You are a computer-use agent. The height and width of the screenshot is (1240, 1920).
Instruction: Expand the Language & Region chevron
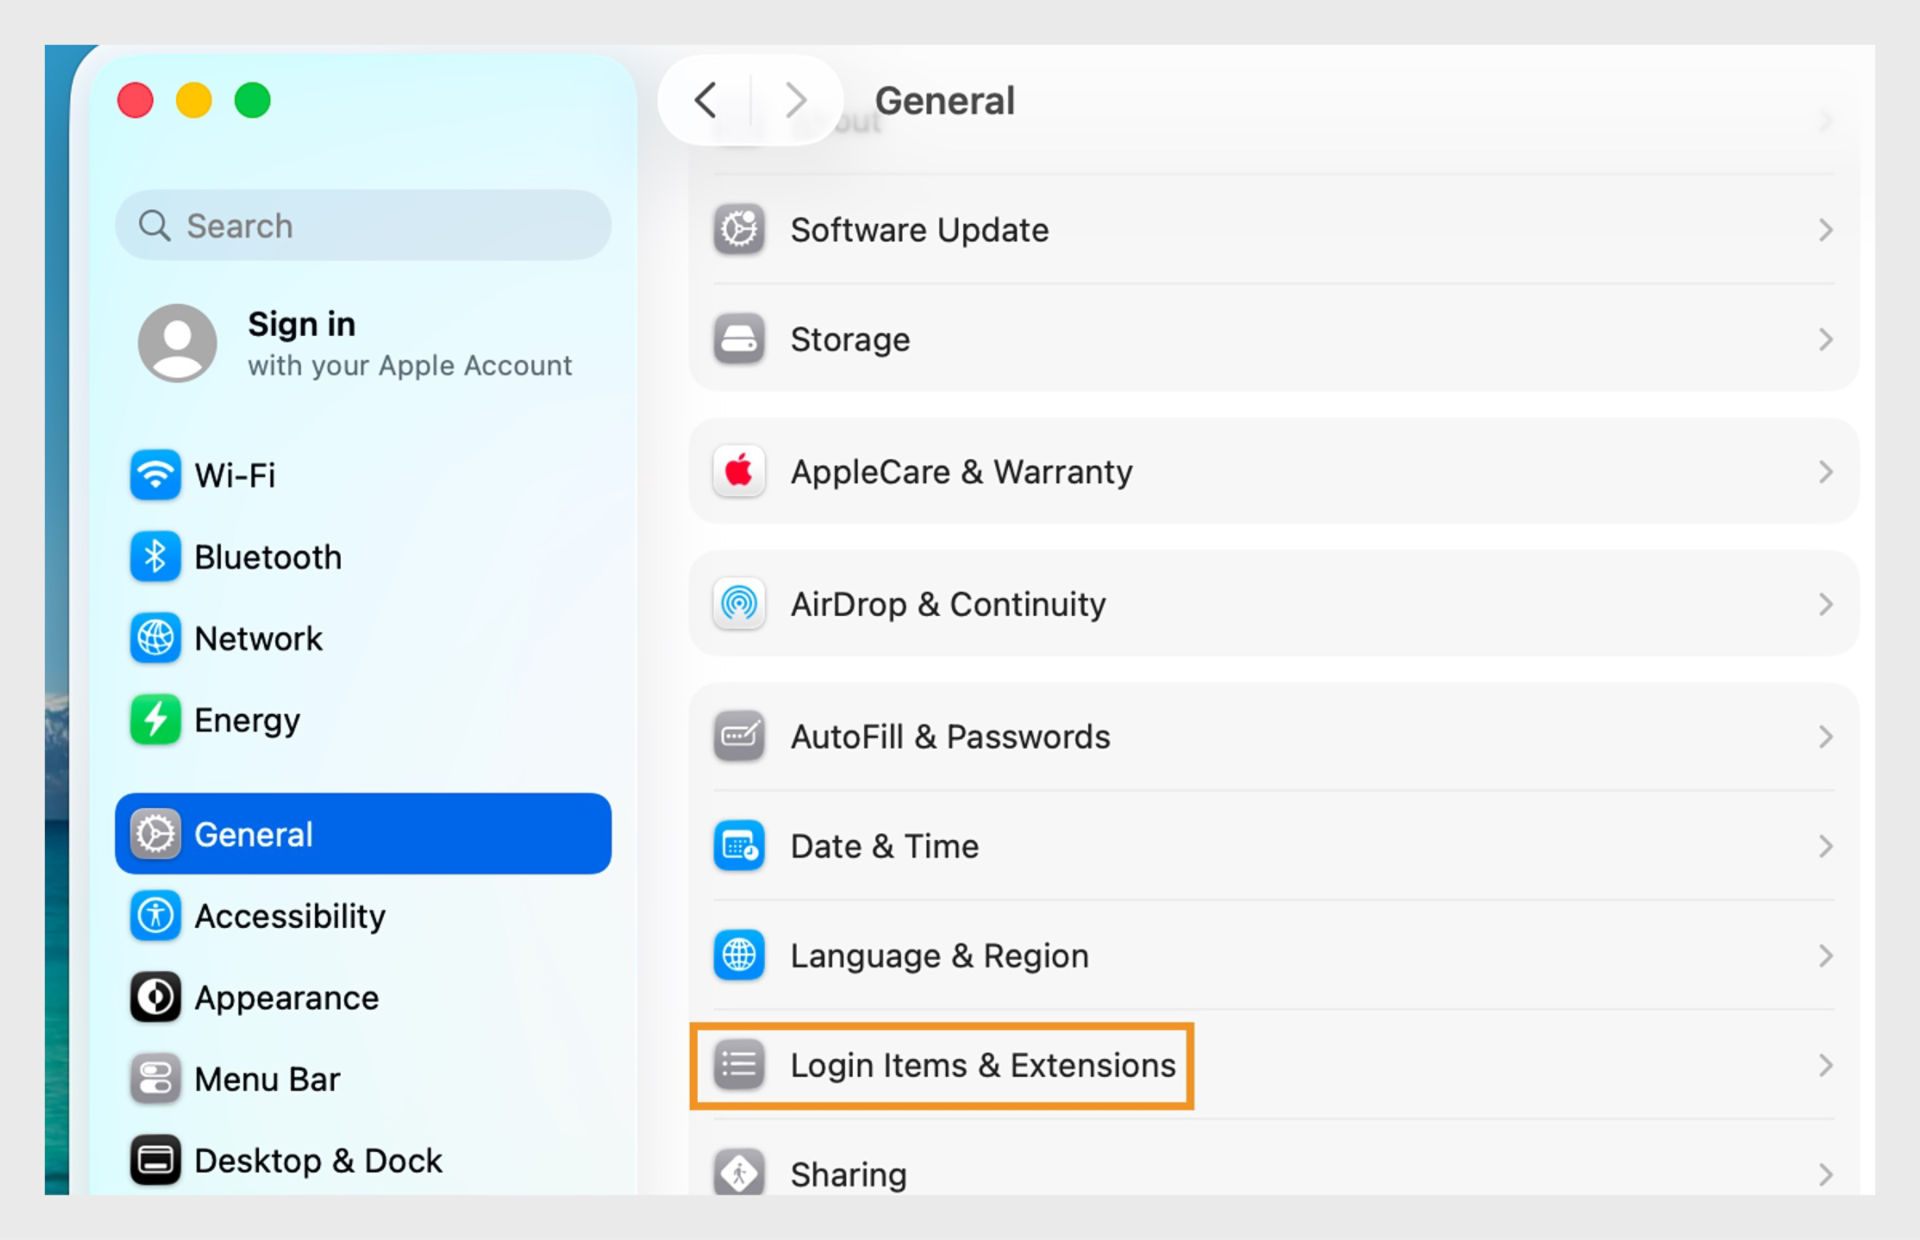[1827, 955]
